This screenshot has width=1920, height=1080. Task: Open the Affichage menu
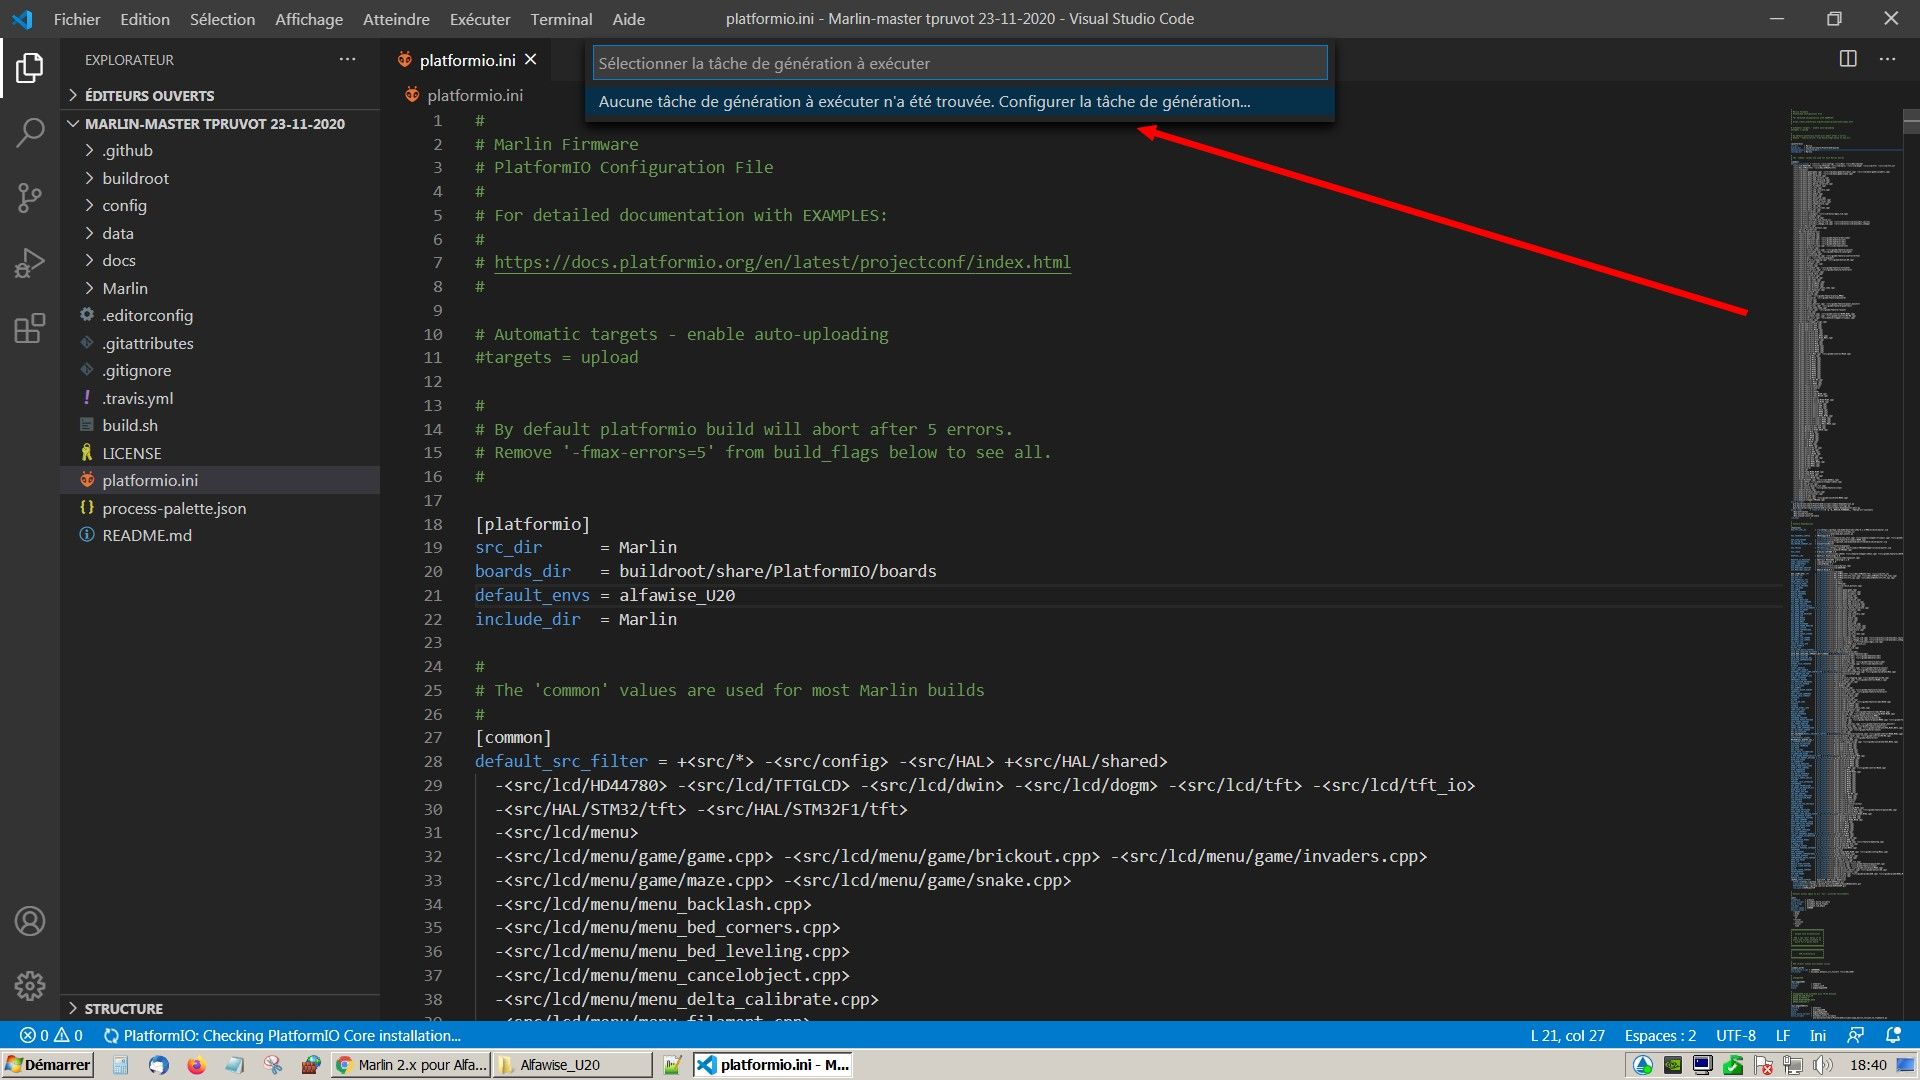[309, 19]
